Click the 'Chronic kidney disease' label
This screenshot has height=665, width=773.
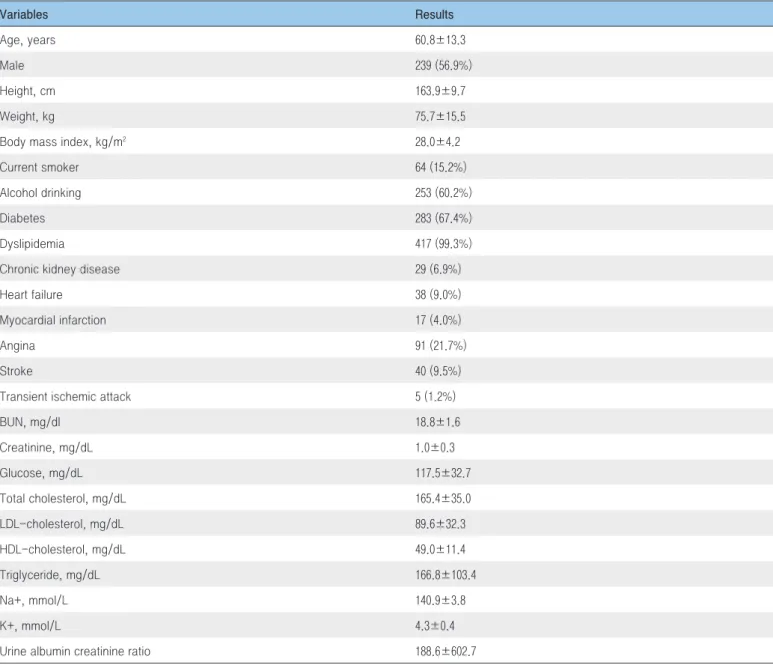60,269
